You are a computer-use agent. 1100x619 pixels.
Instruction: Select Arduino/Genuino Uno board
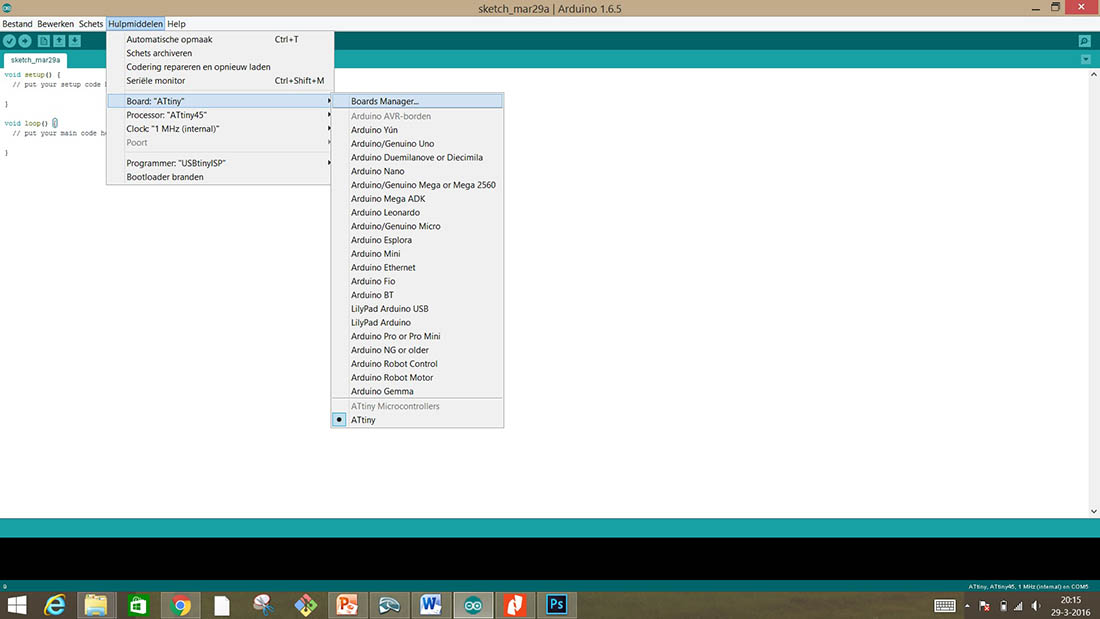(417, 144)
